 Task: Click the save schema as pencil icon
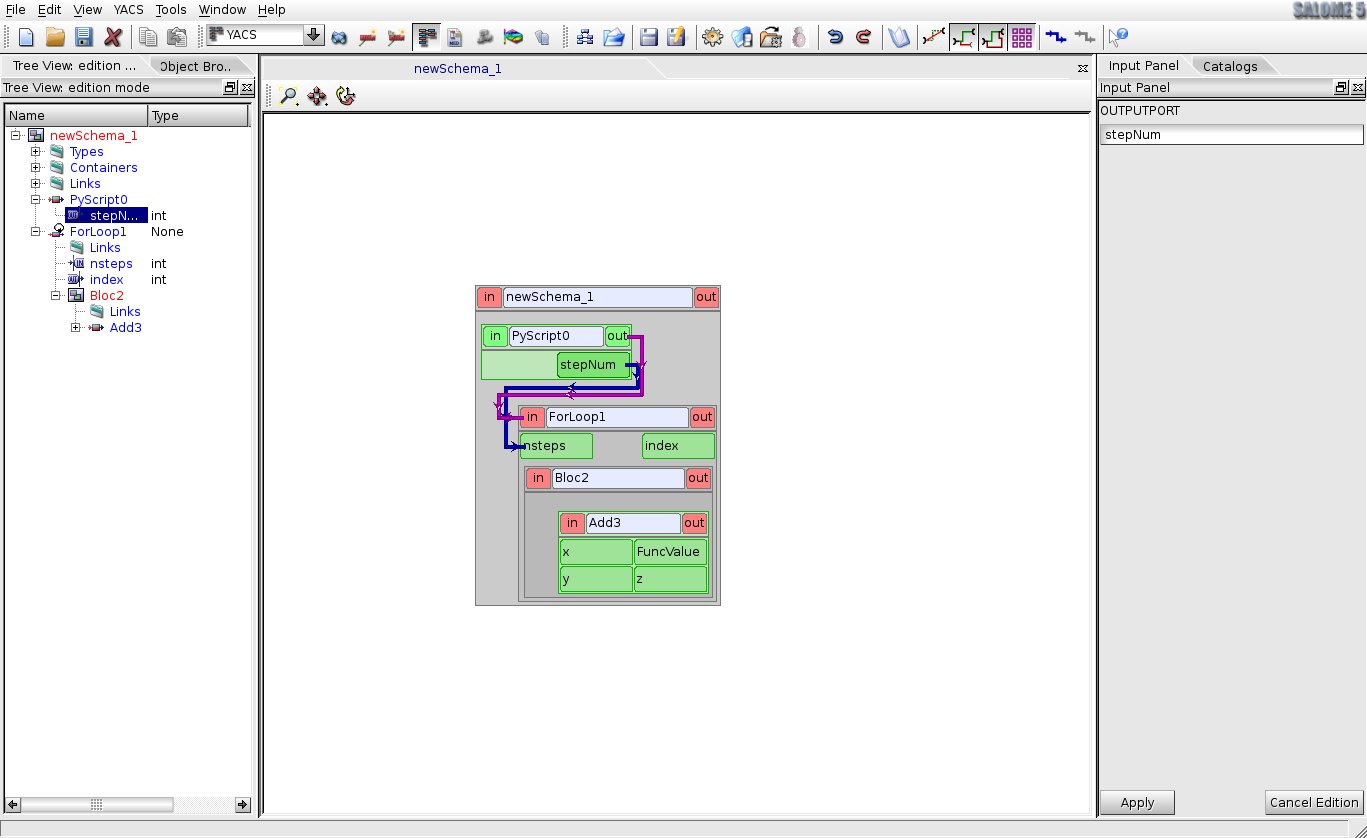678,37
